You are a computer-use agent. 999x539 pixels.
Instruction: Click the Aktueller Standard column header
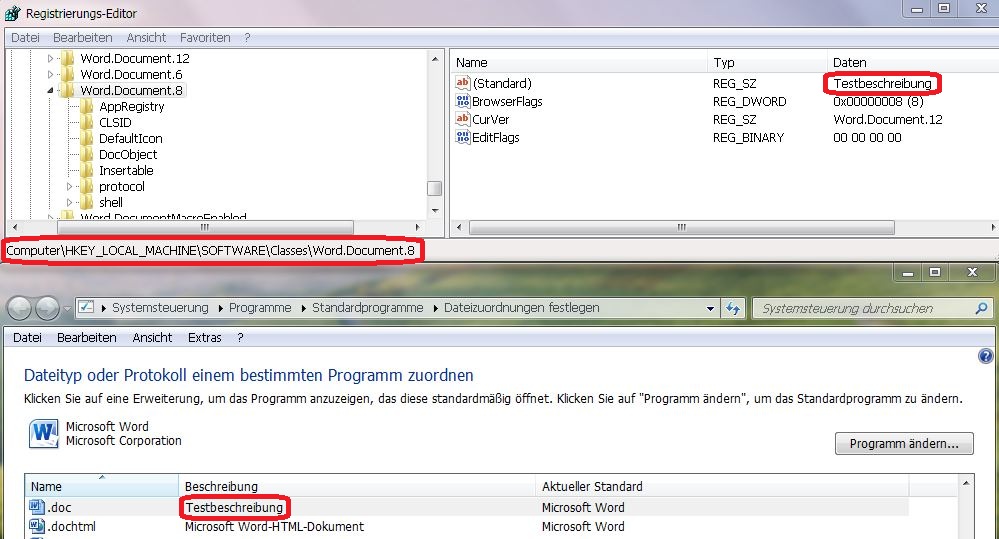722,486
